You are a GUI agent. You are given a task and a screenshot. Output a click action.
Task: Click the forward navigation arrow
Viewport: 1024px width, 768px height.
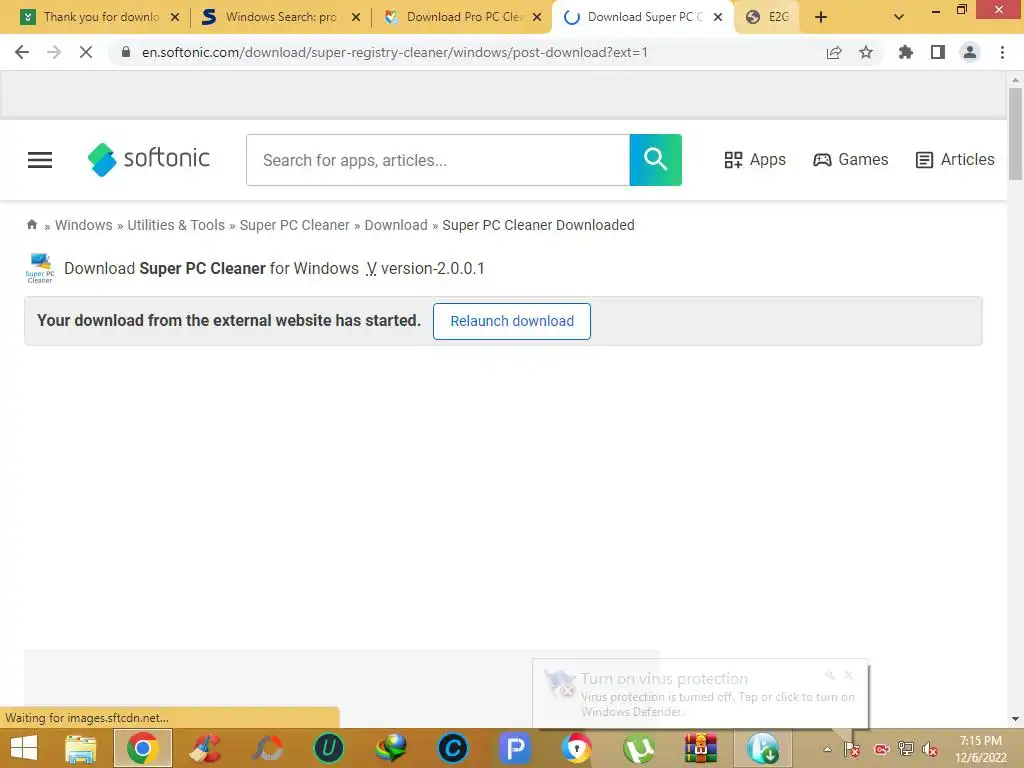pos(54,52)
